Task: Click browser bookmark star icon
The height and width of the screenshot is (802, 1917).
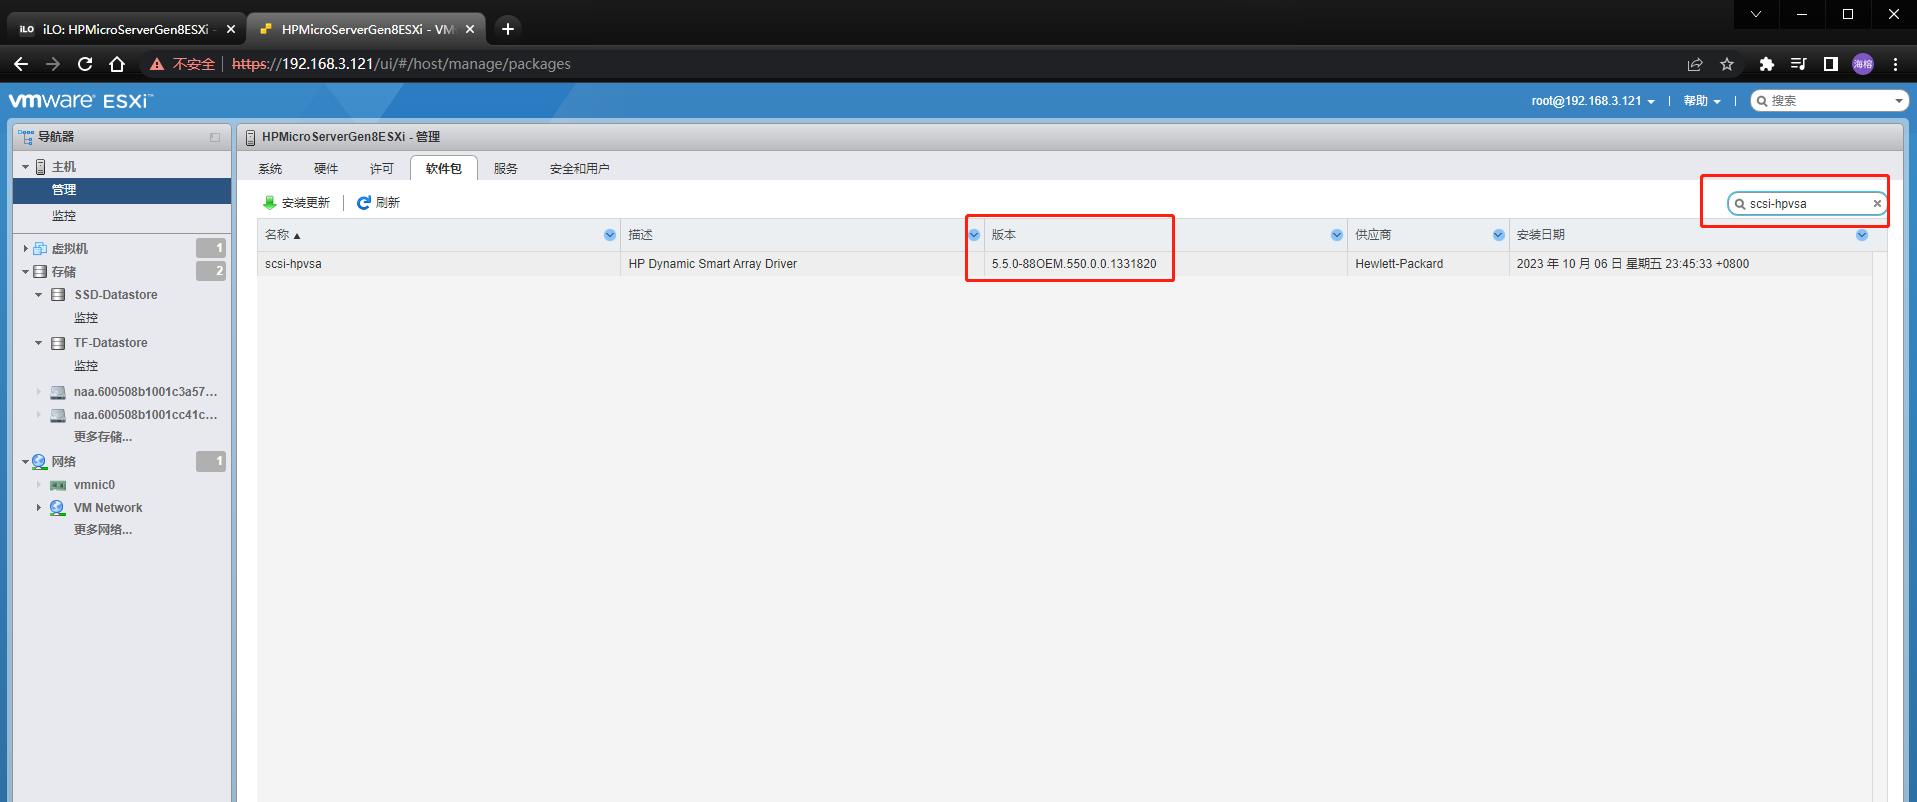Action: pyautogui.click(x=1727, y=64)
